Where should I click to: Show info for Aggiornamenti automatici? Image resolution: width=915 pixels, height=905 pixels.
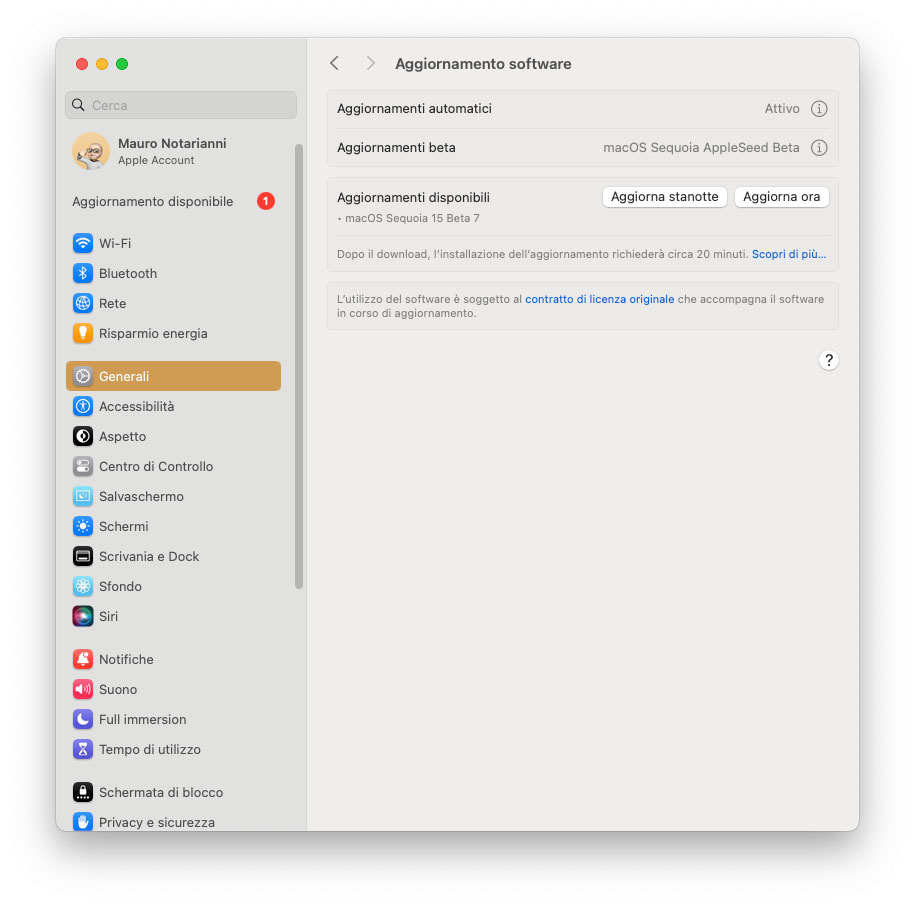(819, 109)
